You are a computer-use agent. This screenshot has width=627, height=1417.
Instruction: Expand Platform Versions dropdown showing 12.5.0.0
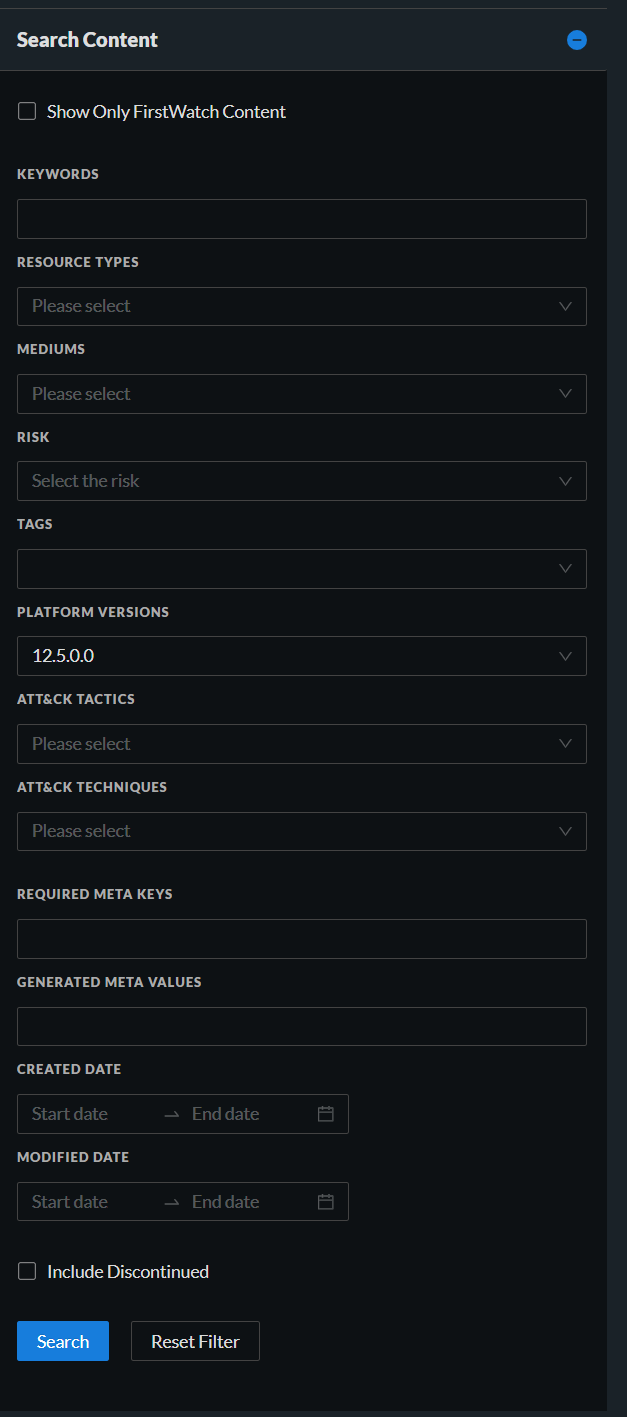pyautogui.click(x=300, y=656)
